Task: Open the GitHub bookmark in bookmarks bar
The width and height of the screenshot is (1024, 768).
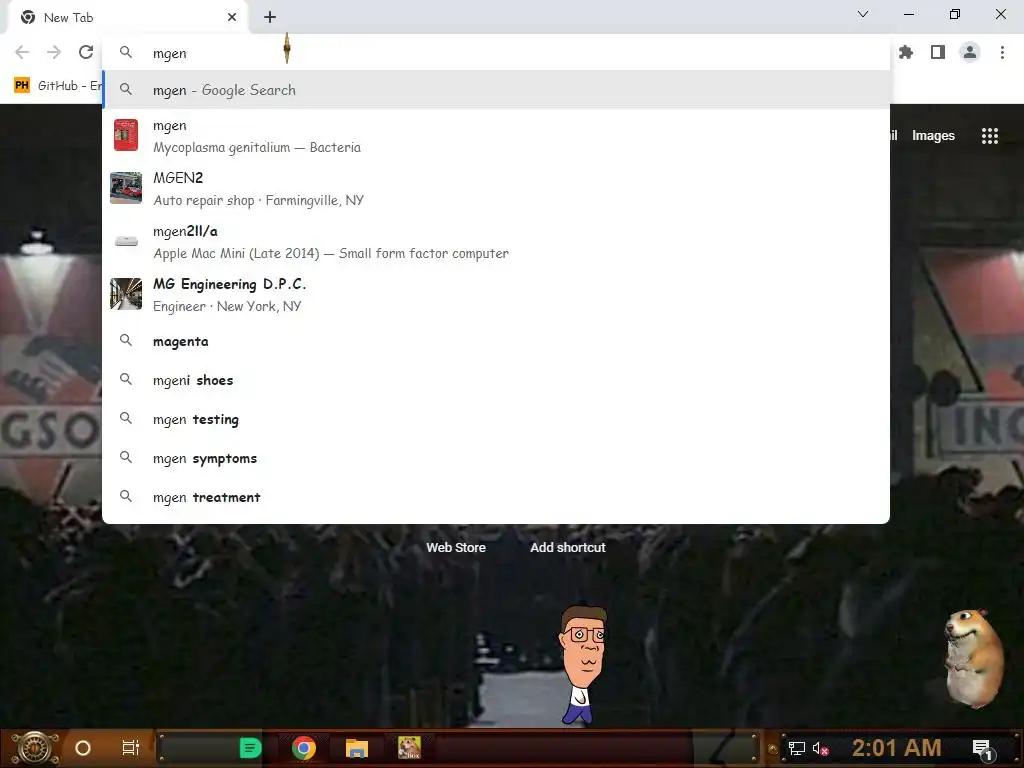Action: click(58, 86)
